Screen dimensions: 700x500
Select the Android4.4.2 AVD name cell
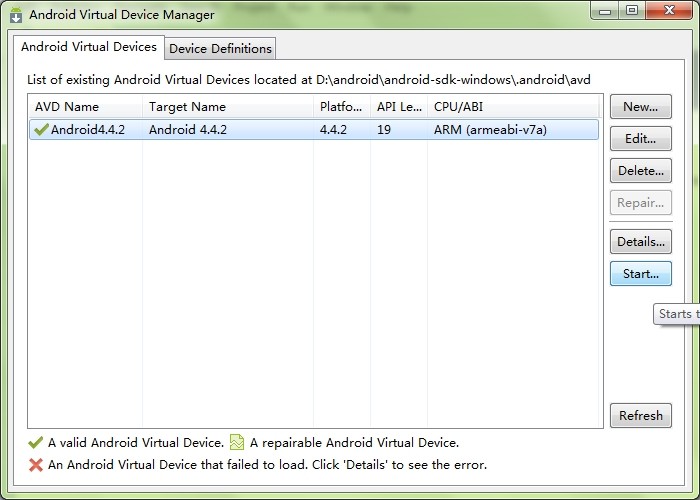point(88,130)
